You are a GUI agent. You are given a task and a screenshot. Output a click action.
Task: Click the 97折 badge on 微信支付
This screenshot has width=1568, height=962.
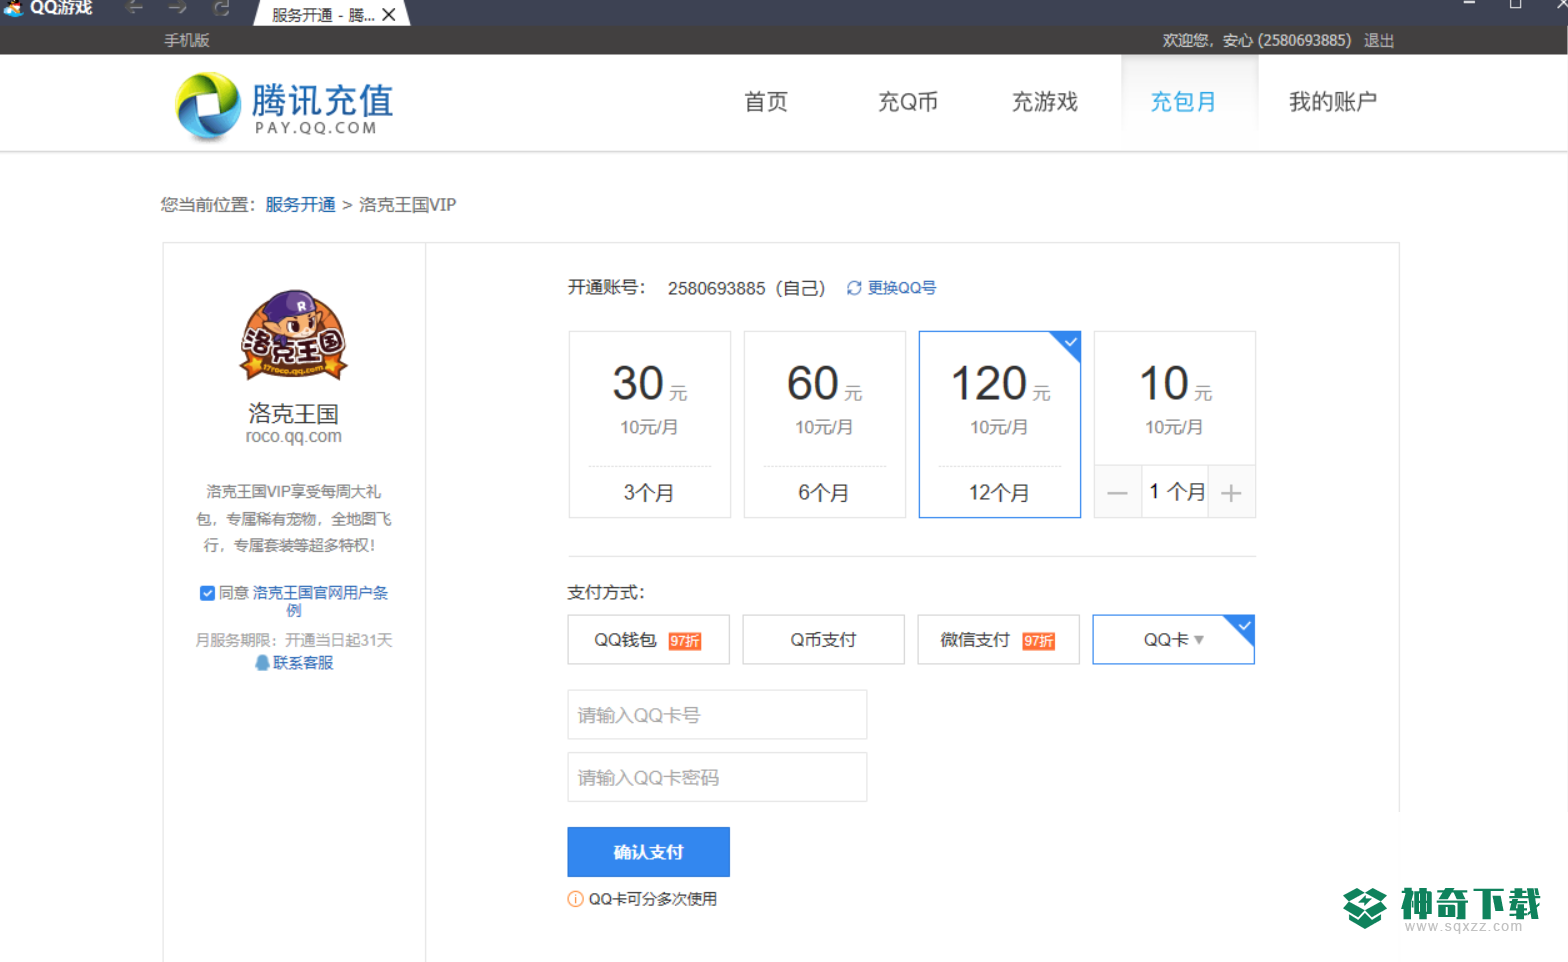pyautogui.click(x=1038, y=641)
